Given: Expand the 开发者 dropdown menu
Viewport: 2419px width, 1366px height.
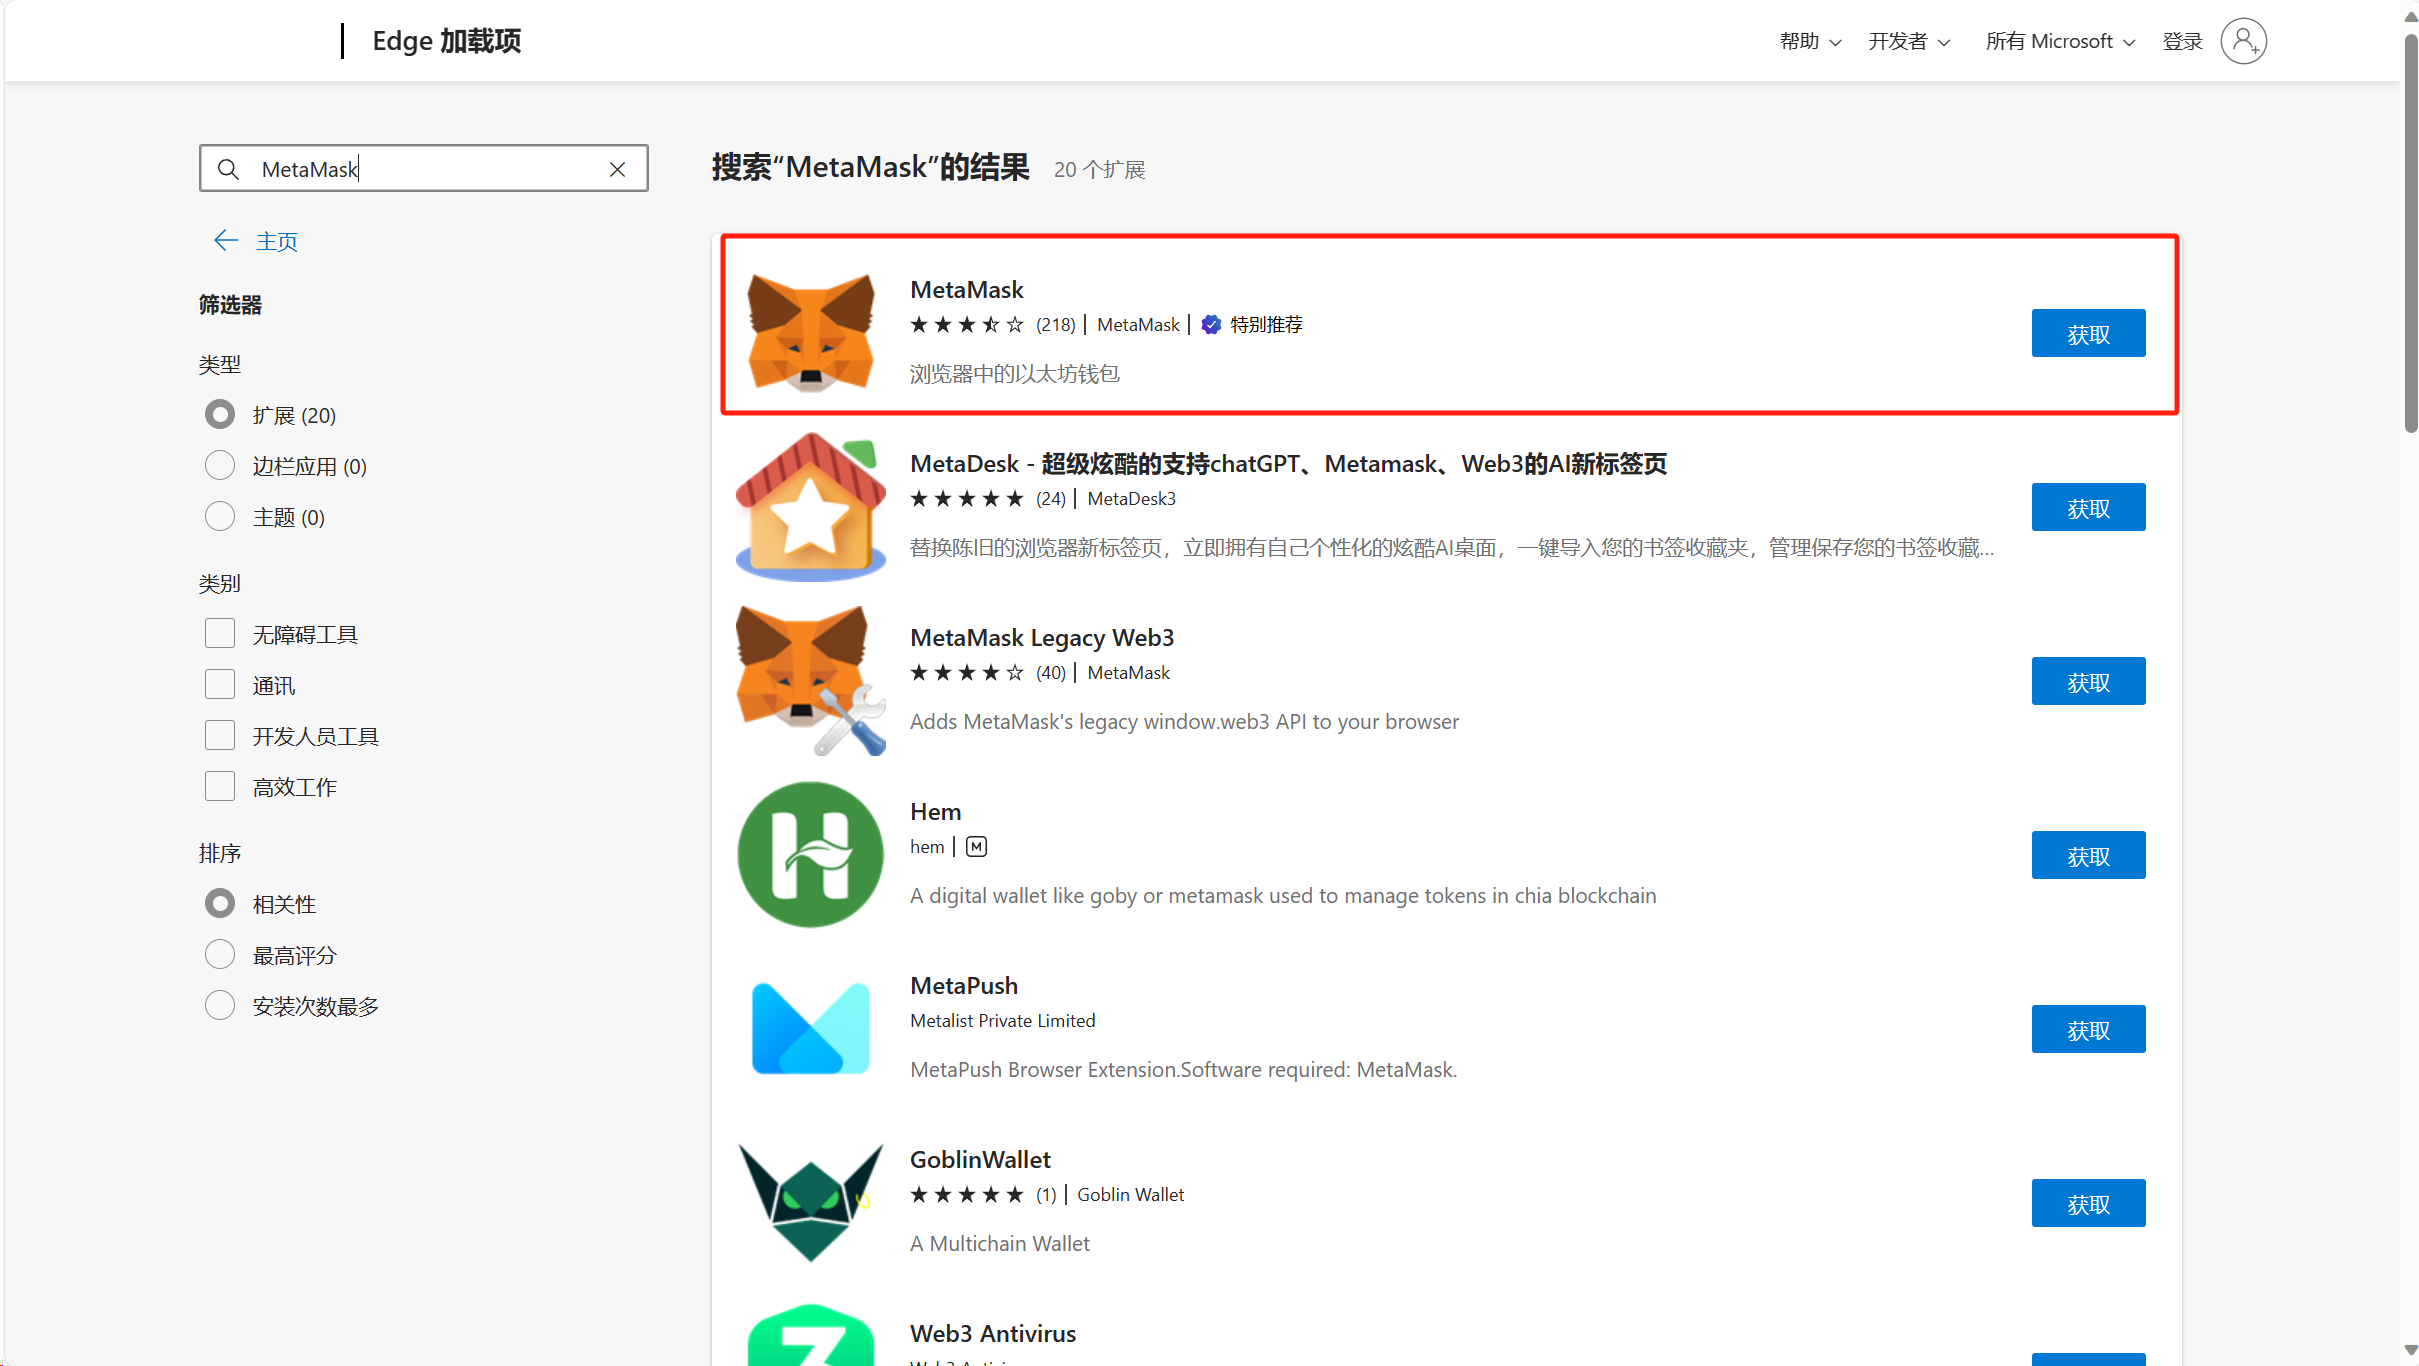Looking at the screenshot, I should (1908, 41).
